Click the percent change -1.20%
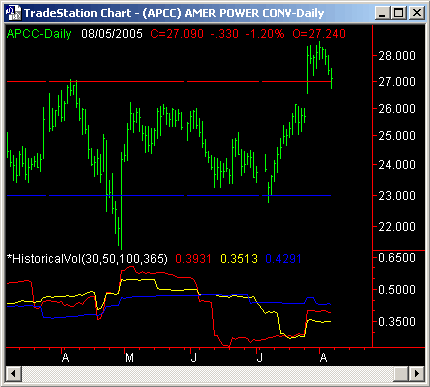Image resolution: width=430 pixels, height=387 pixels. click(x=265, y=34)
